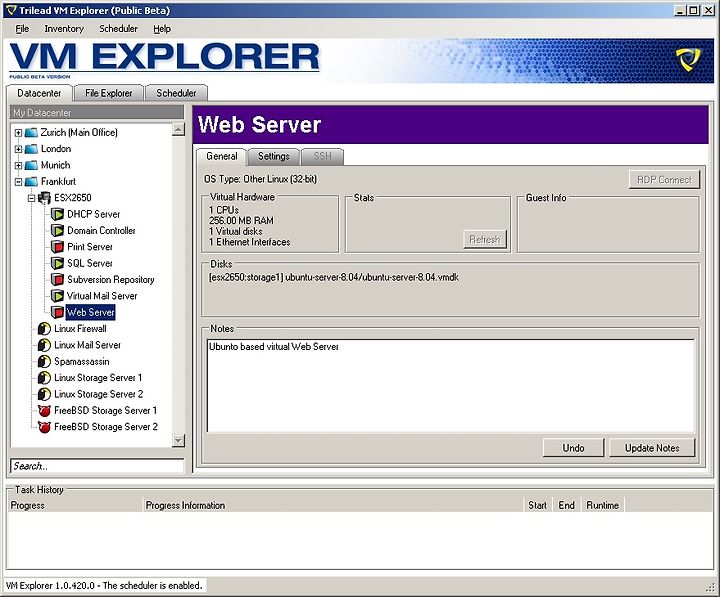This screenshot has width=720, height=597.
Task: Click the daemon icon of FreeBSD Storage Server 1
Action: (44, 411)
